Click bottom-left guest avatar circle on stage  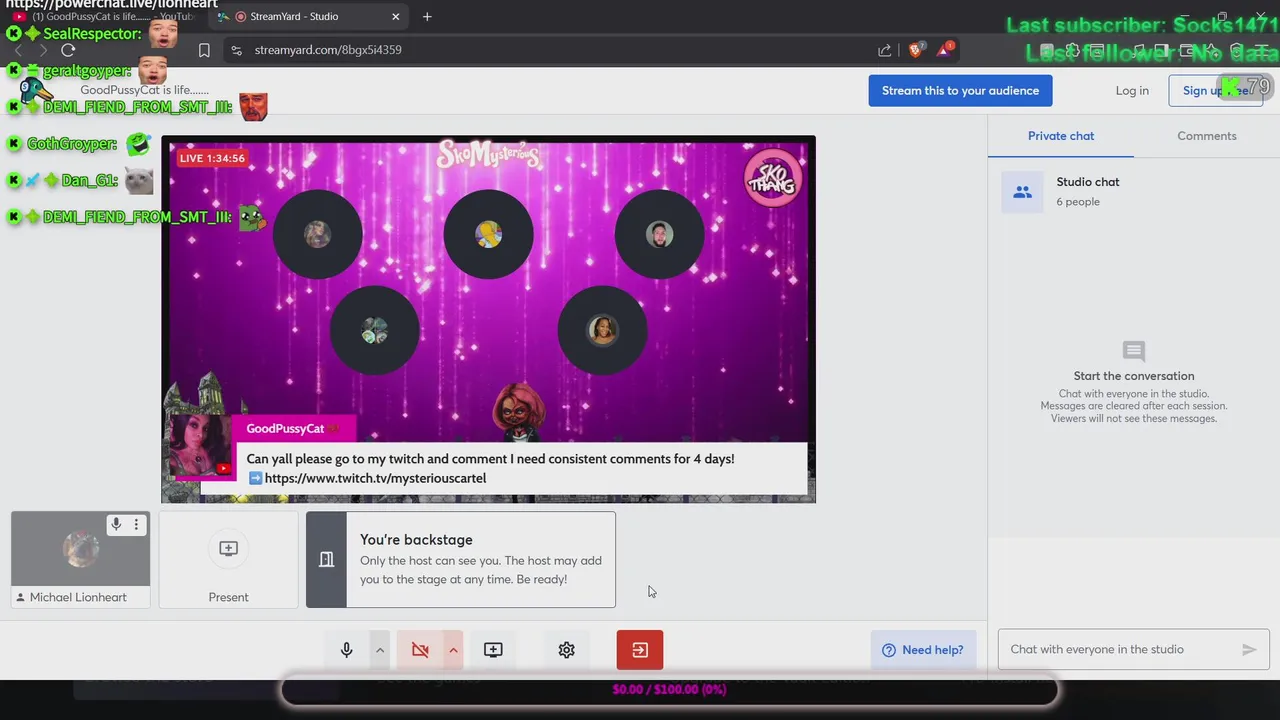(374, 330)
